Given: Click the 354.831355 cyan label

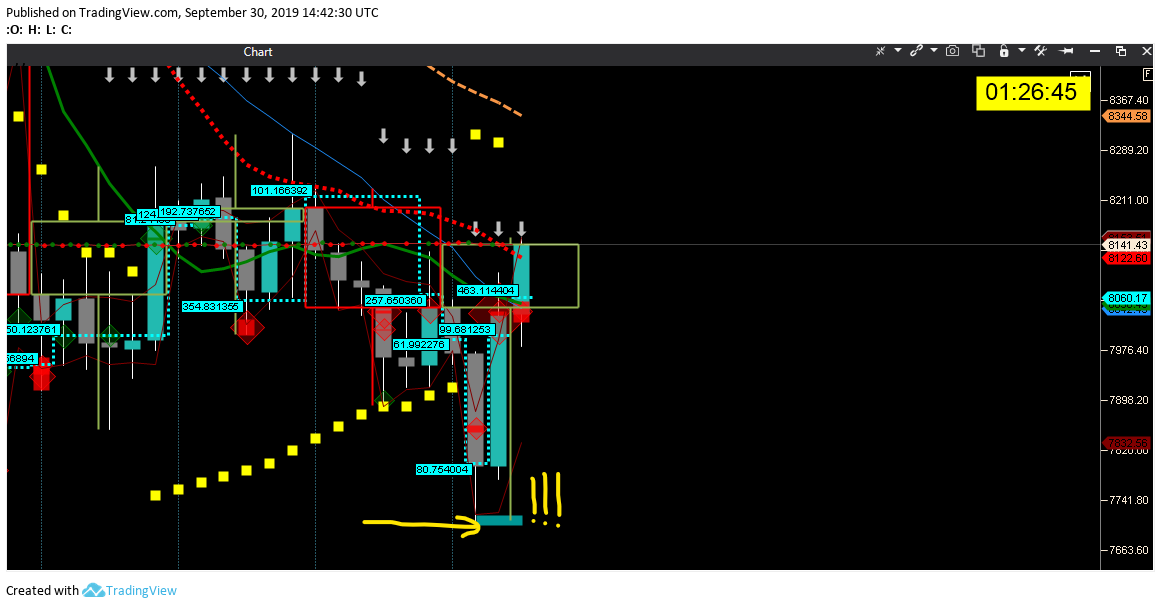Looking at the screenshot, I should pos(211,307).
